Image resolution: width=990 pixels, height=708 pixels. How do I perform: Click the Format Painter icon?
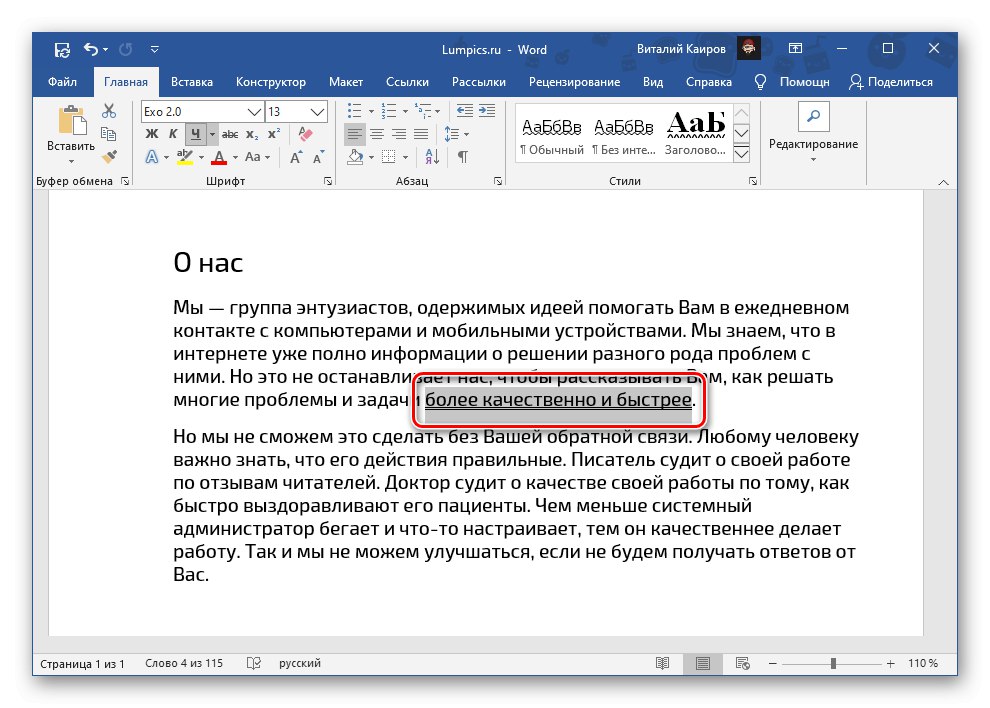point(110,157)
